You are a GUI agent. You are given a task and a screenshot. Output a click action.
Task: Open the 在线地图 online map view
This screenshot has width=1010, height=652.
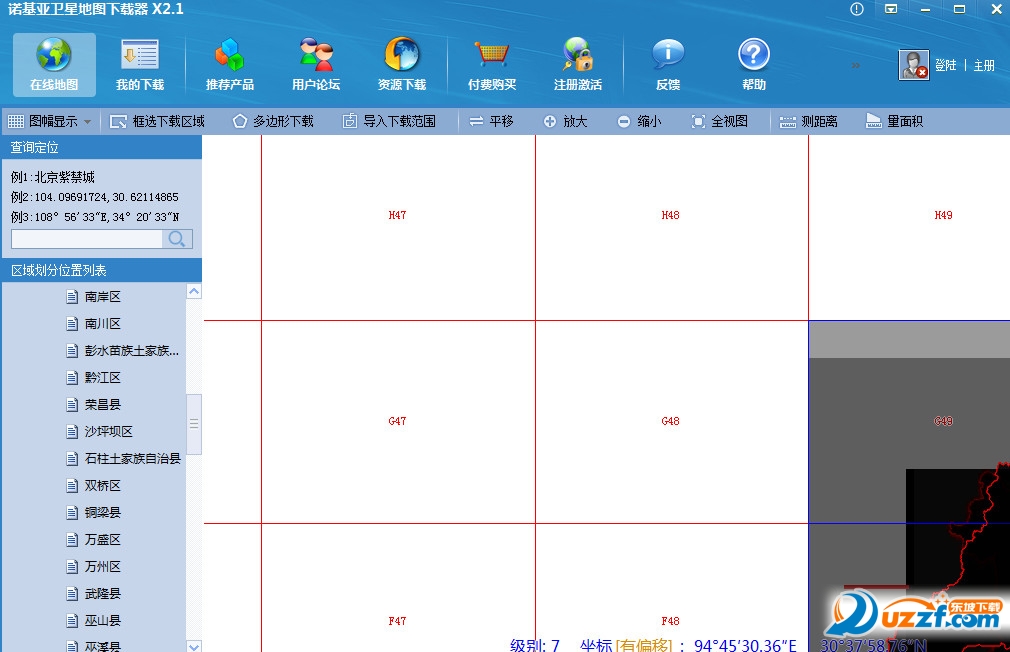pos(54,64)
